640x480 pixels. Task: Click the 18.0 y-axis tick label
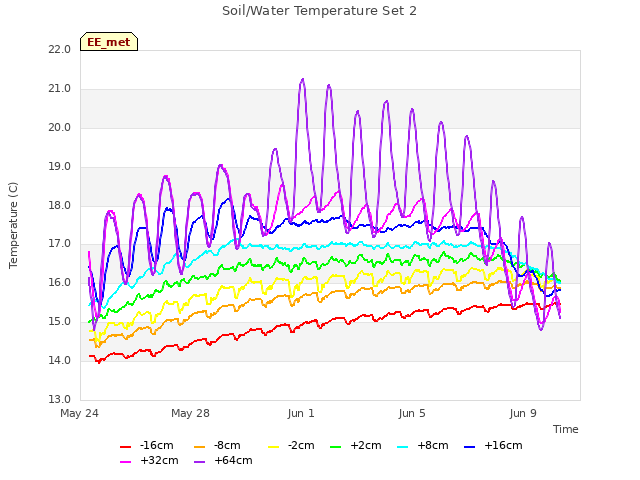tap(59, 205)
